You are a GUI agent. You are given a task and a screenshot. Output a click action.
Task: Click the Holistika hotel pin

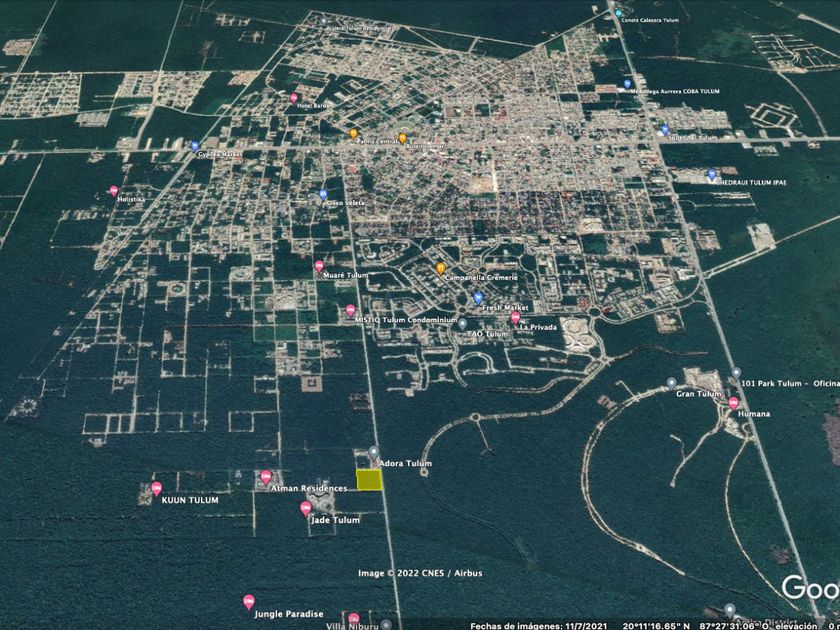click(x=113, y=190)
